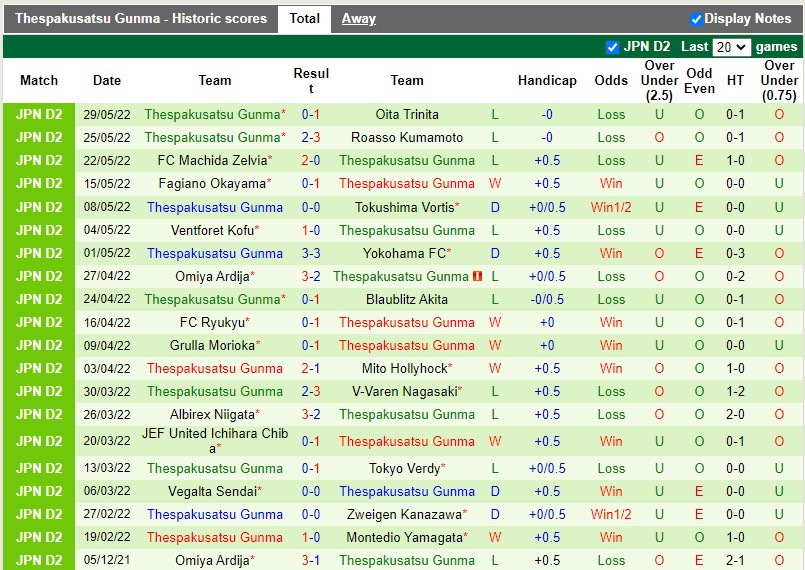The height and width of the screenshot is (570, 805).
Task: Click JPN D2 league cell for 08/05/22
Action: coord(39,207)
